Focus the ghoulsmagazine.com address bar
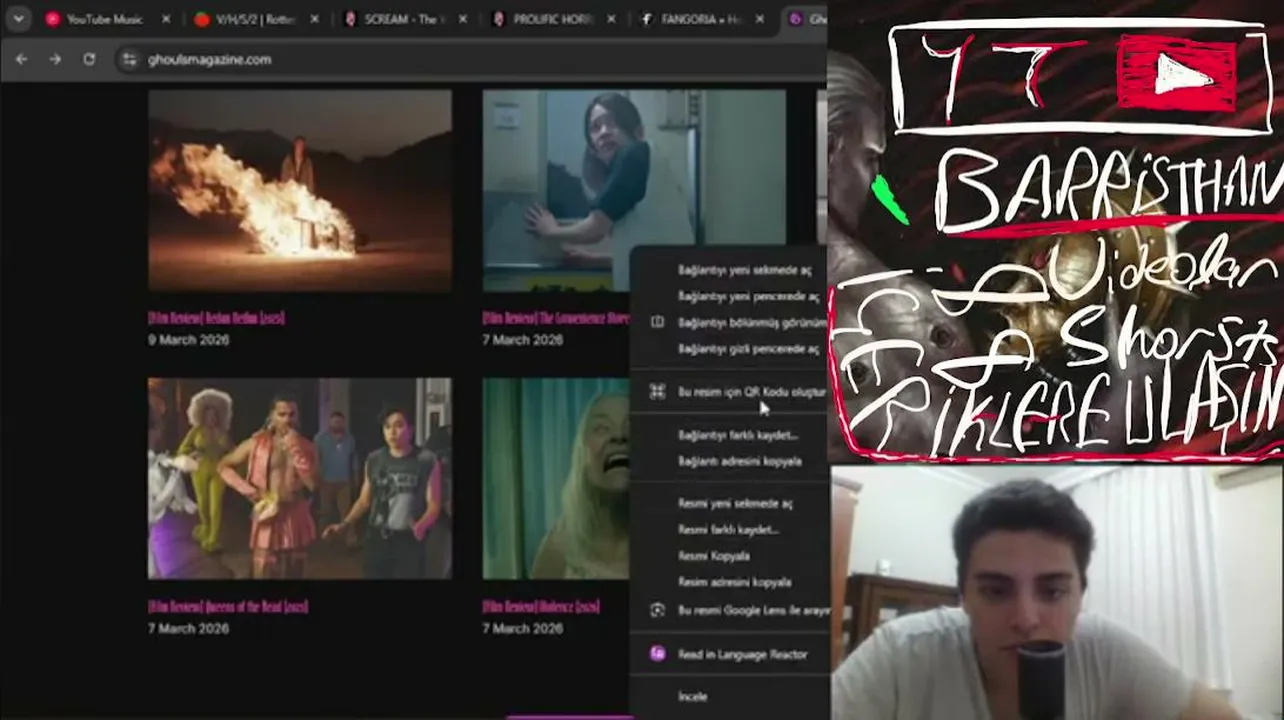Image resolution: width=1284 pixels, height=720 pixels. [470, 59]
